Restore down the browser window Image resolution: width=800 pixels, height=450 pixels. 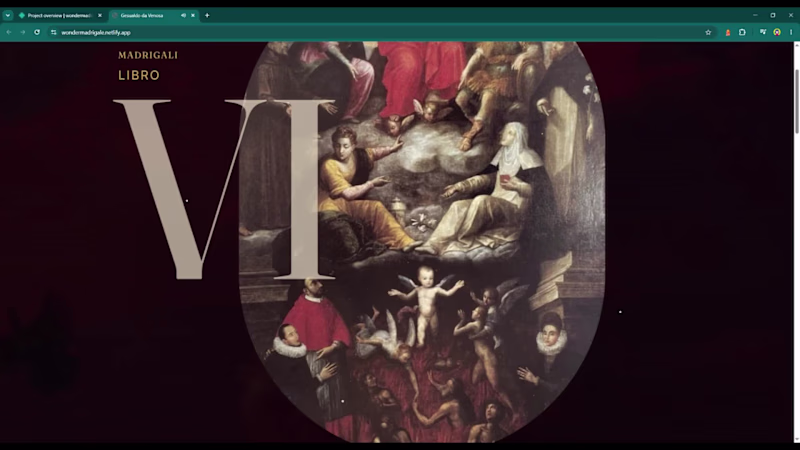pos(773,15)
